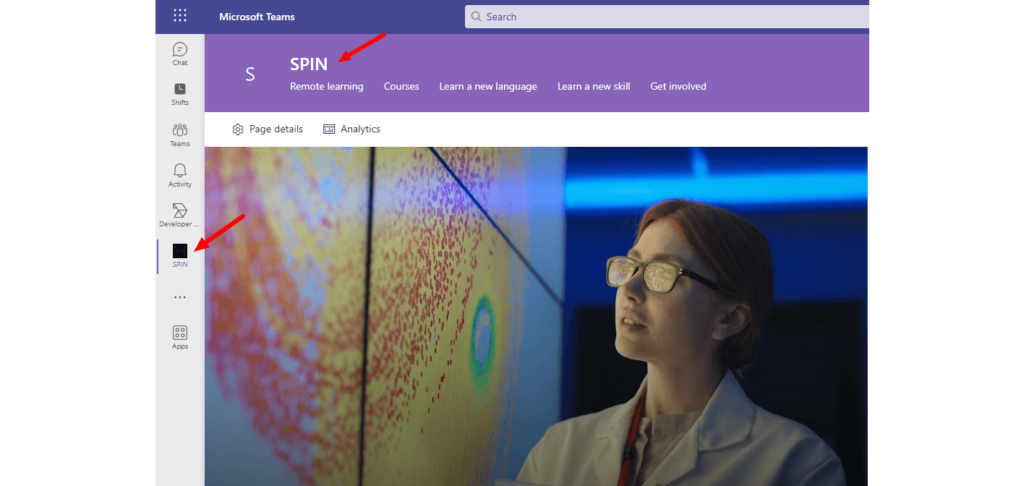The image size is (1024, 486).
Task: Click the Search input field
Action: 660,17
